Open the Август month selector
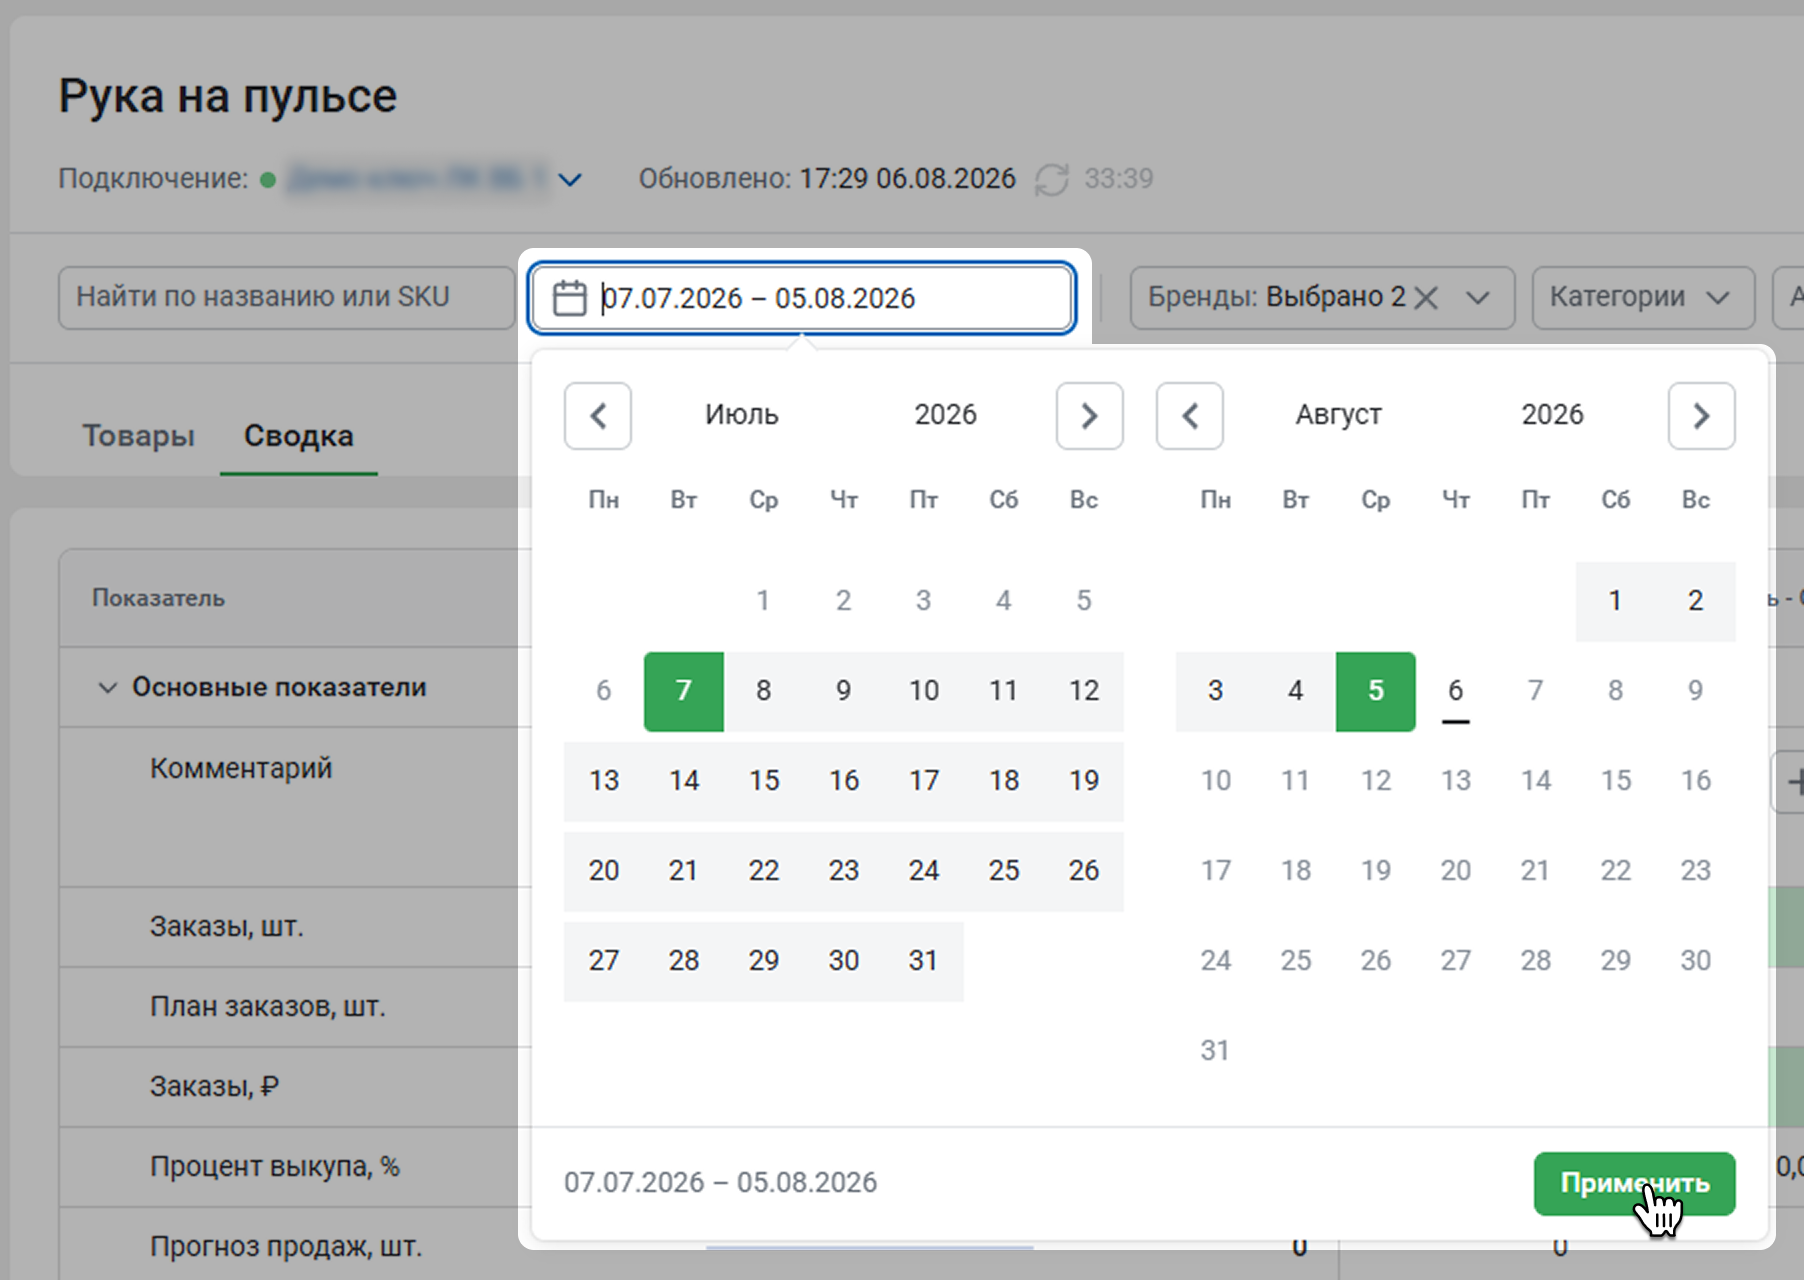Screen dimensions: 1804x1280 point(1338,415)
